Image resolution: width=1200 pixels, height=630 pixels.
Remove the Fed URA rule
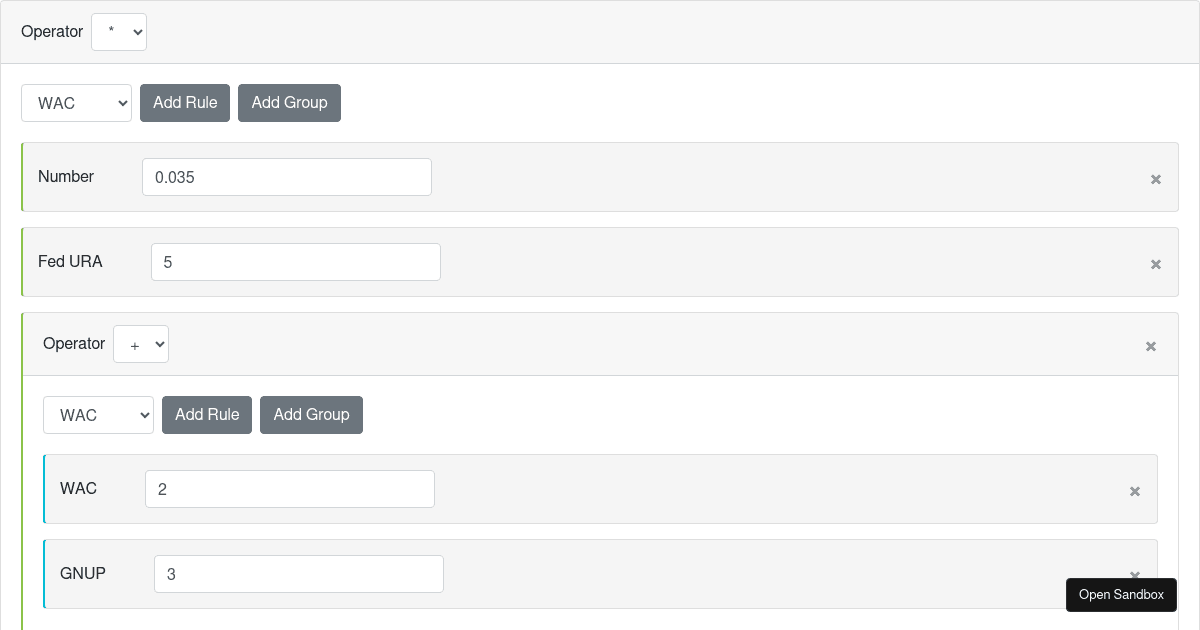coord(1155,263)
